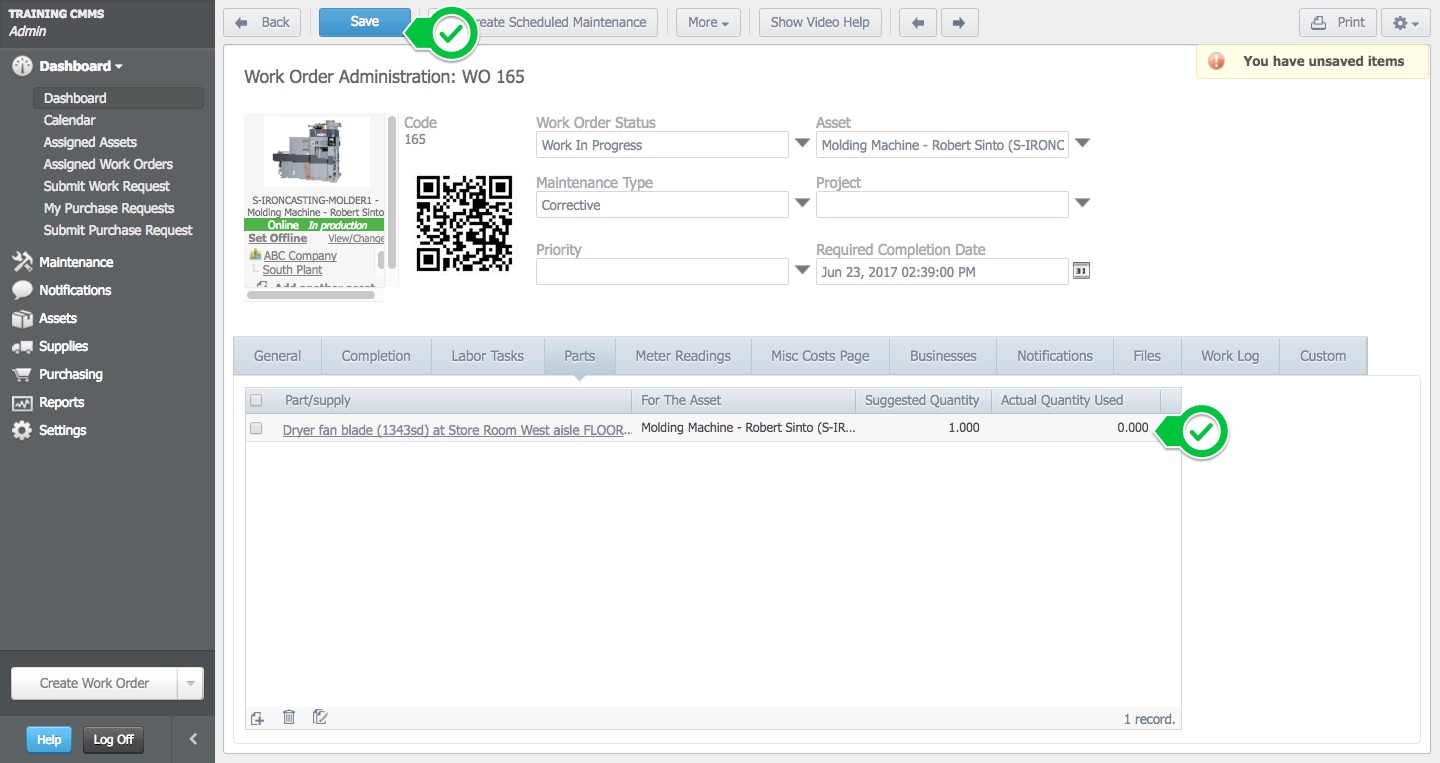Check the Dryer fan blade row checkbox
The width and height of the screenshot is (1440, 763).
(256, 428)
